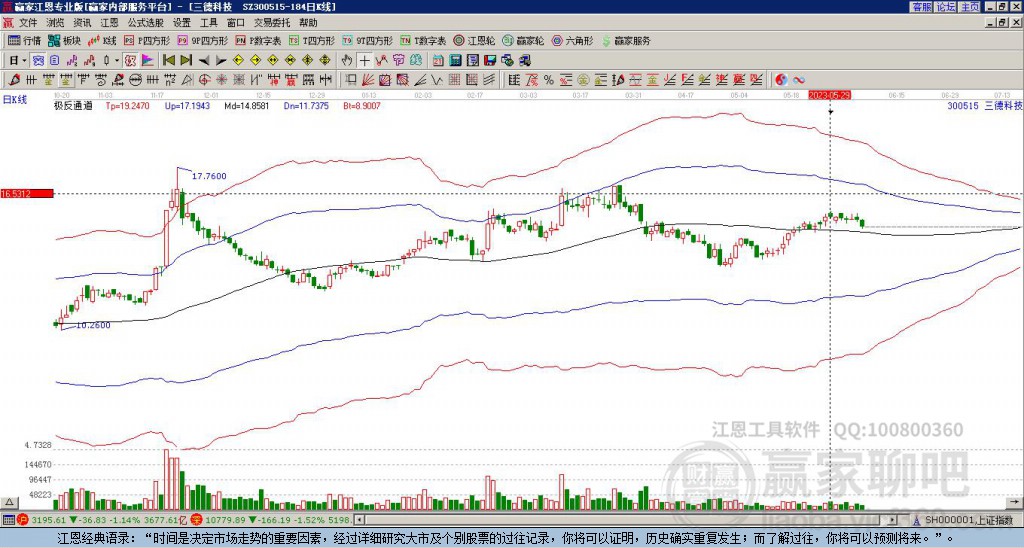Click the 极反通道 indicator label

pos(73,105)
